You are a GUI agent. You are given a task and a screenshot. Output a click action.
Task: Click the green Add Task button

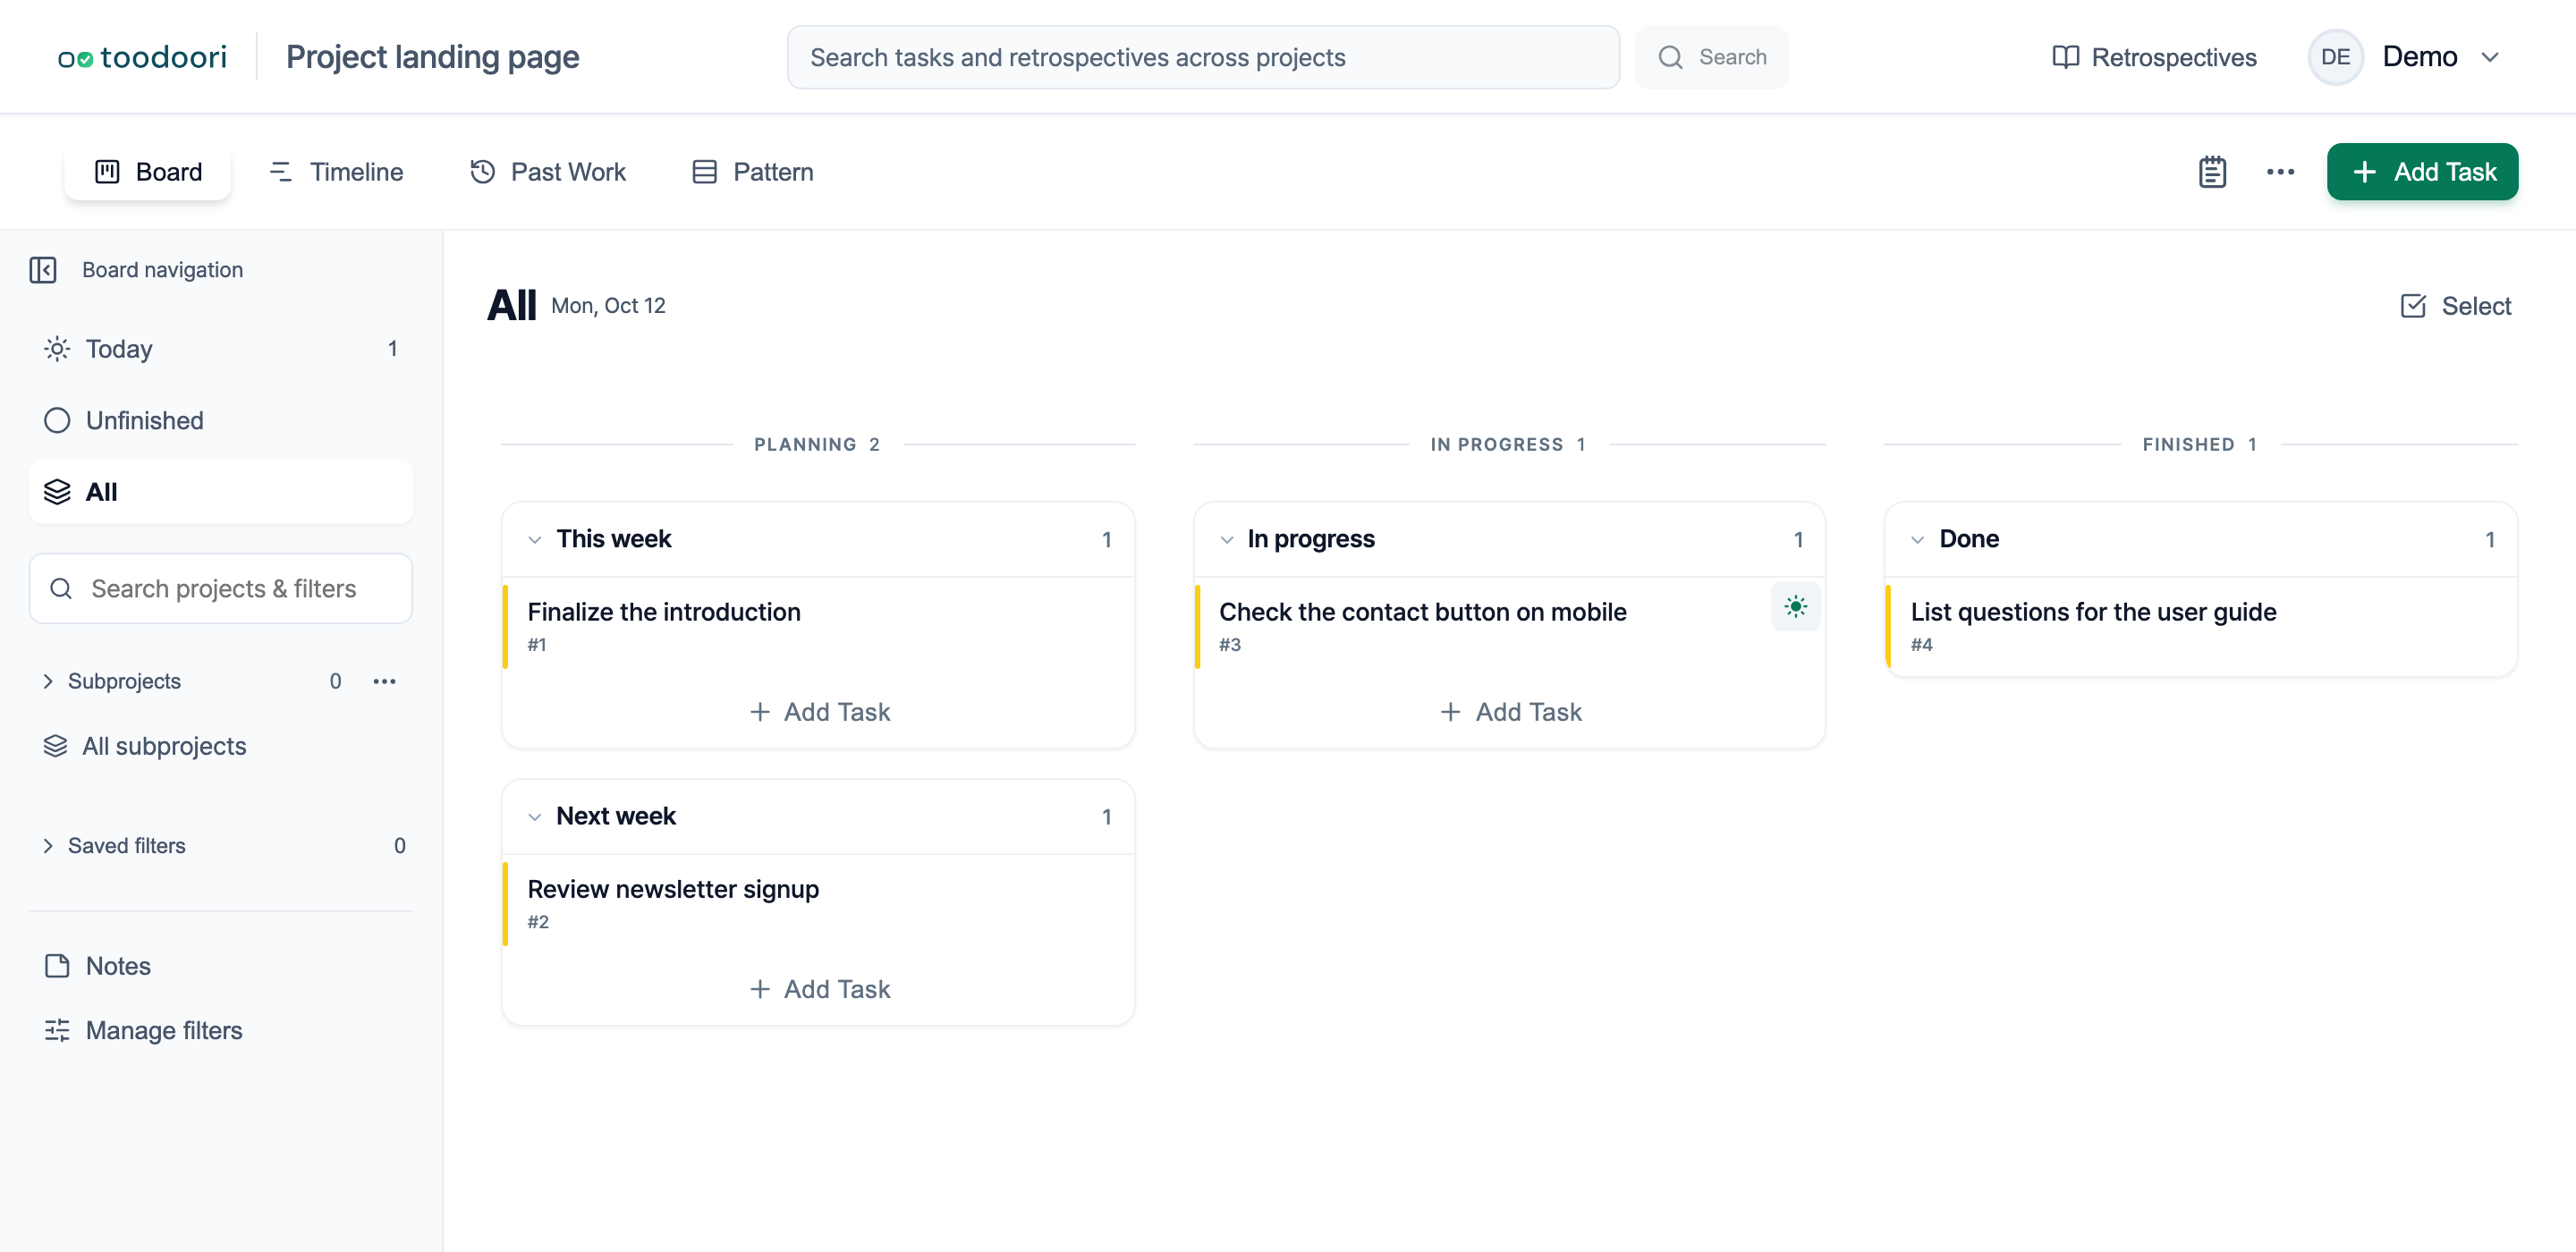2422,172
